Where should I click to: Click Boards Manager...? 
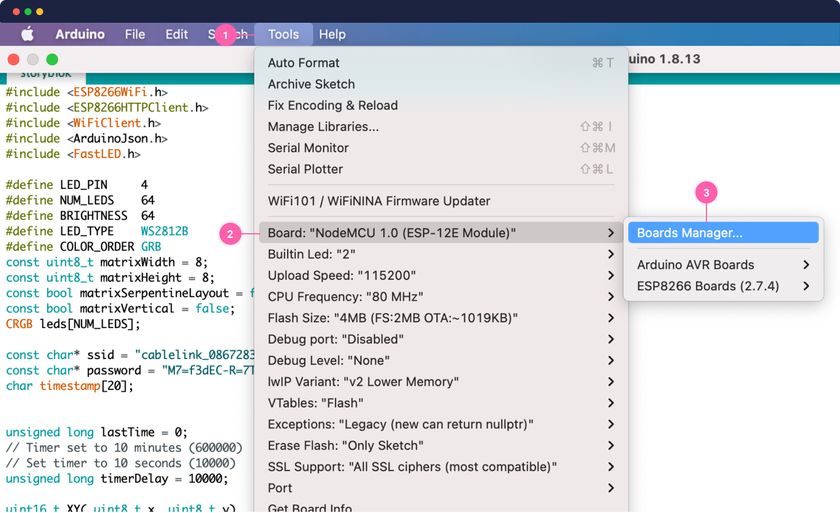[723, 233]
